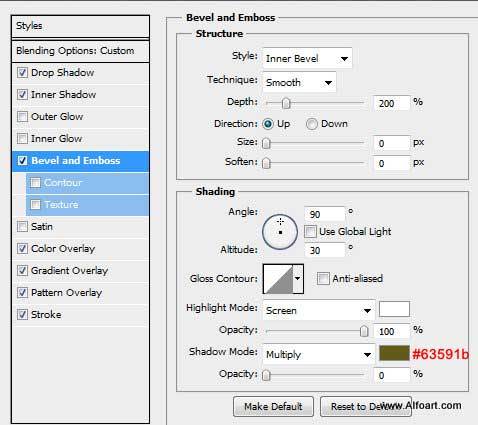Open the Highlight Mode Screen dropdown
Viewport: 478px width, 425px height.
coord(319,310)
